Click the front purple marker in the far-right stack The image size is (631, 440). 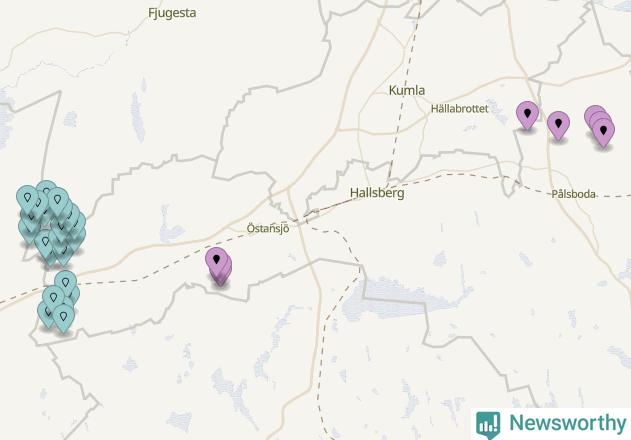pos(603,132)
